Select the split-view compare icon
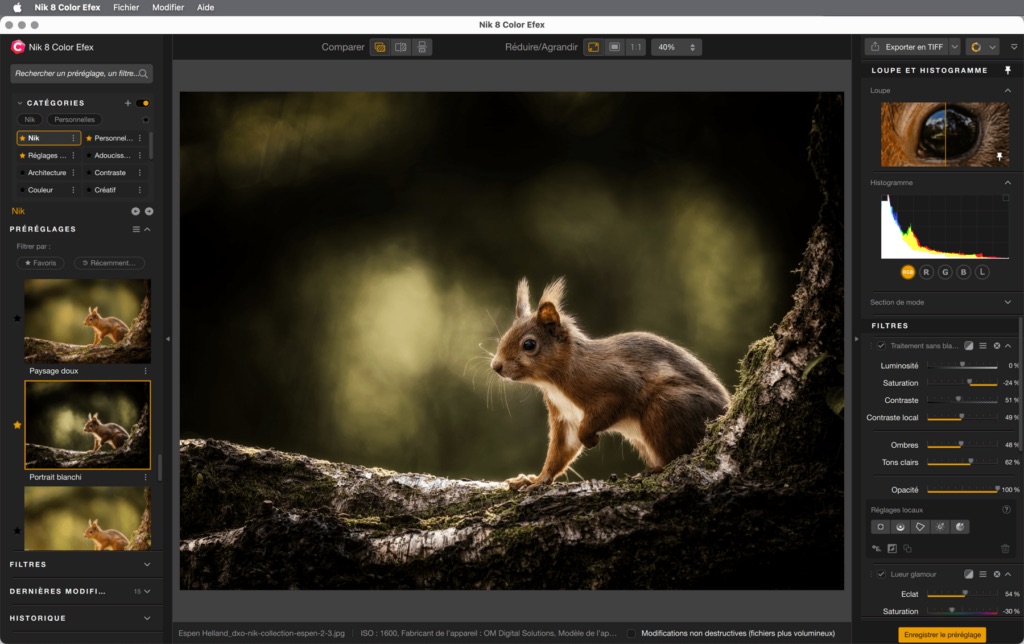Viewport: 1024px width, 644px height. 401,47
